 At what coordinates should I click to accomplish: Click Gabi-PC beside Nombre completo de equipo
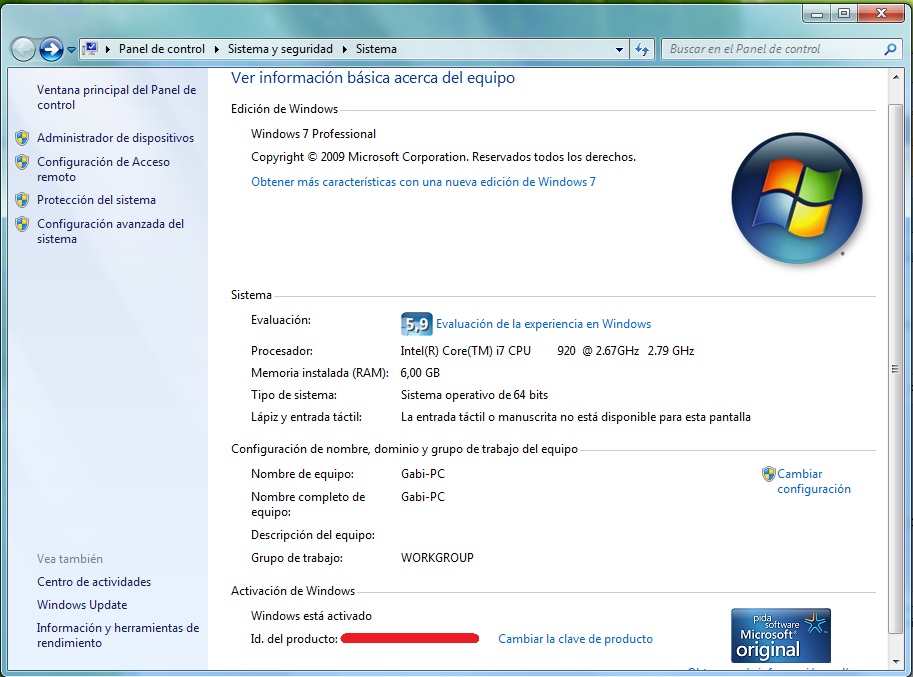tap(423, 497)
